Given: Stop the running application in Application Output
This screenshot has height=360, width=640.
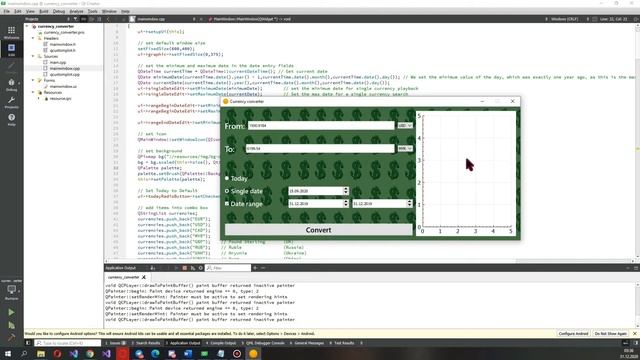Looking at the screenshot, I should click(x=184, y=268).
